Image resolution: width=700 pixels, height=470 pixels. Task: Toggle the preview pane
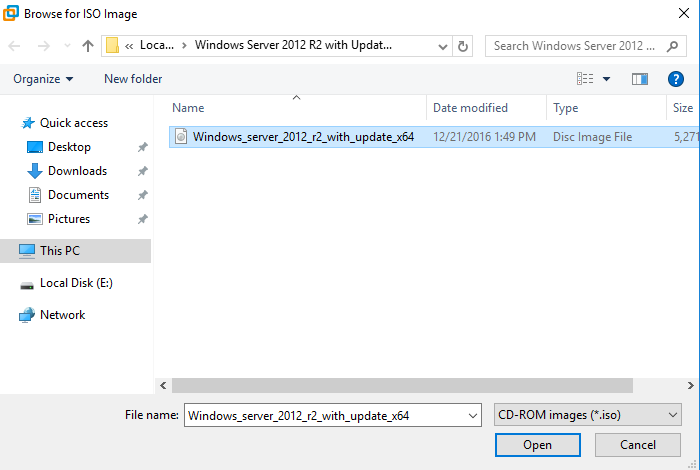[640, 79]
